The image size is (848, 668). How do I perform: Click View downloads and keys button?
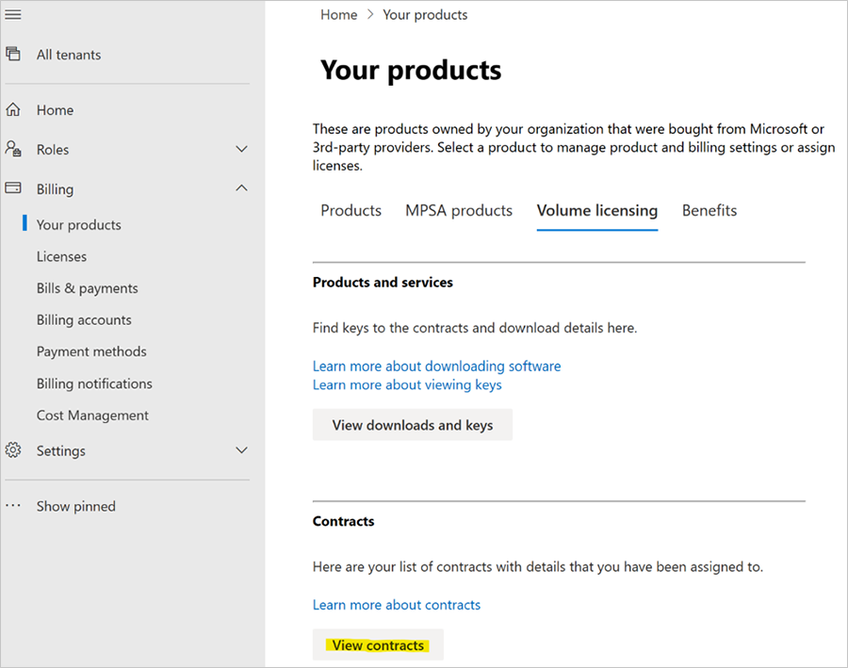pyautogui.click(x=412, y=425)
